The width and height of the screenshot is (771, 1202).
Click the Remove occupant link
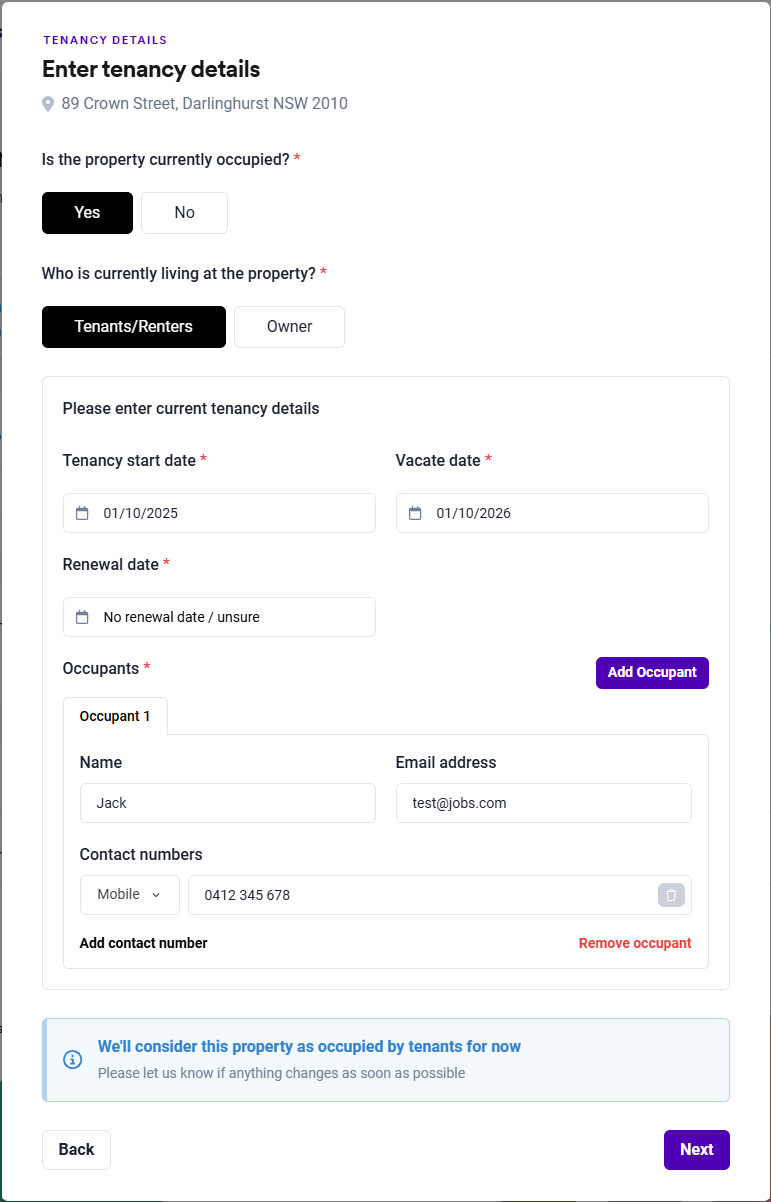point(635,943)
